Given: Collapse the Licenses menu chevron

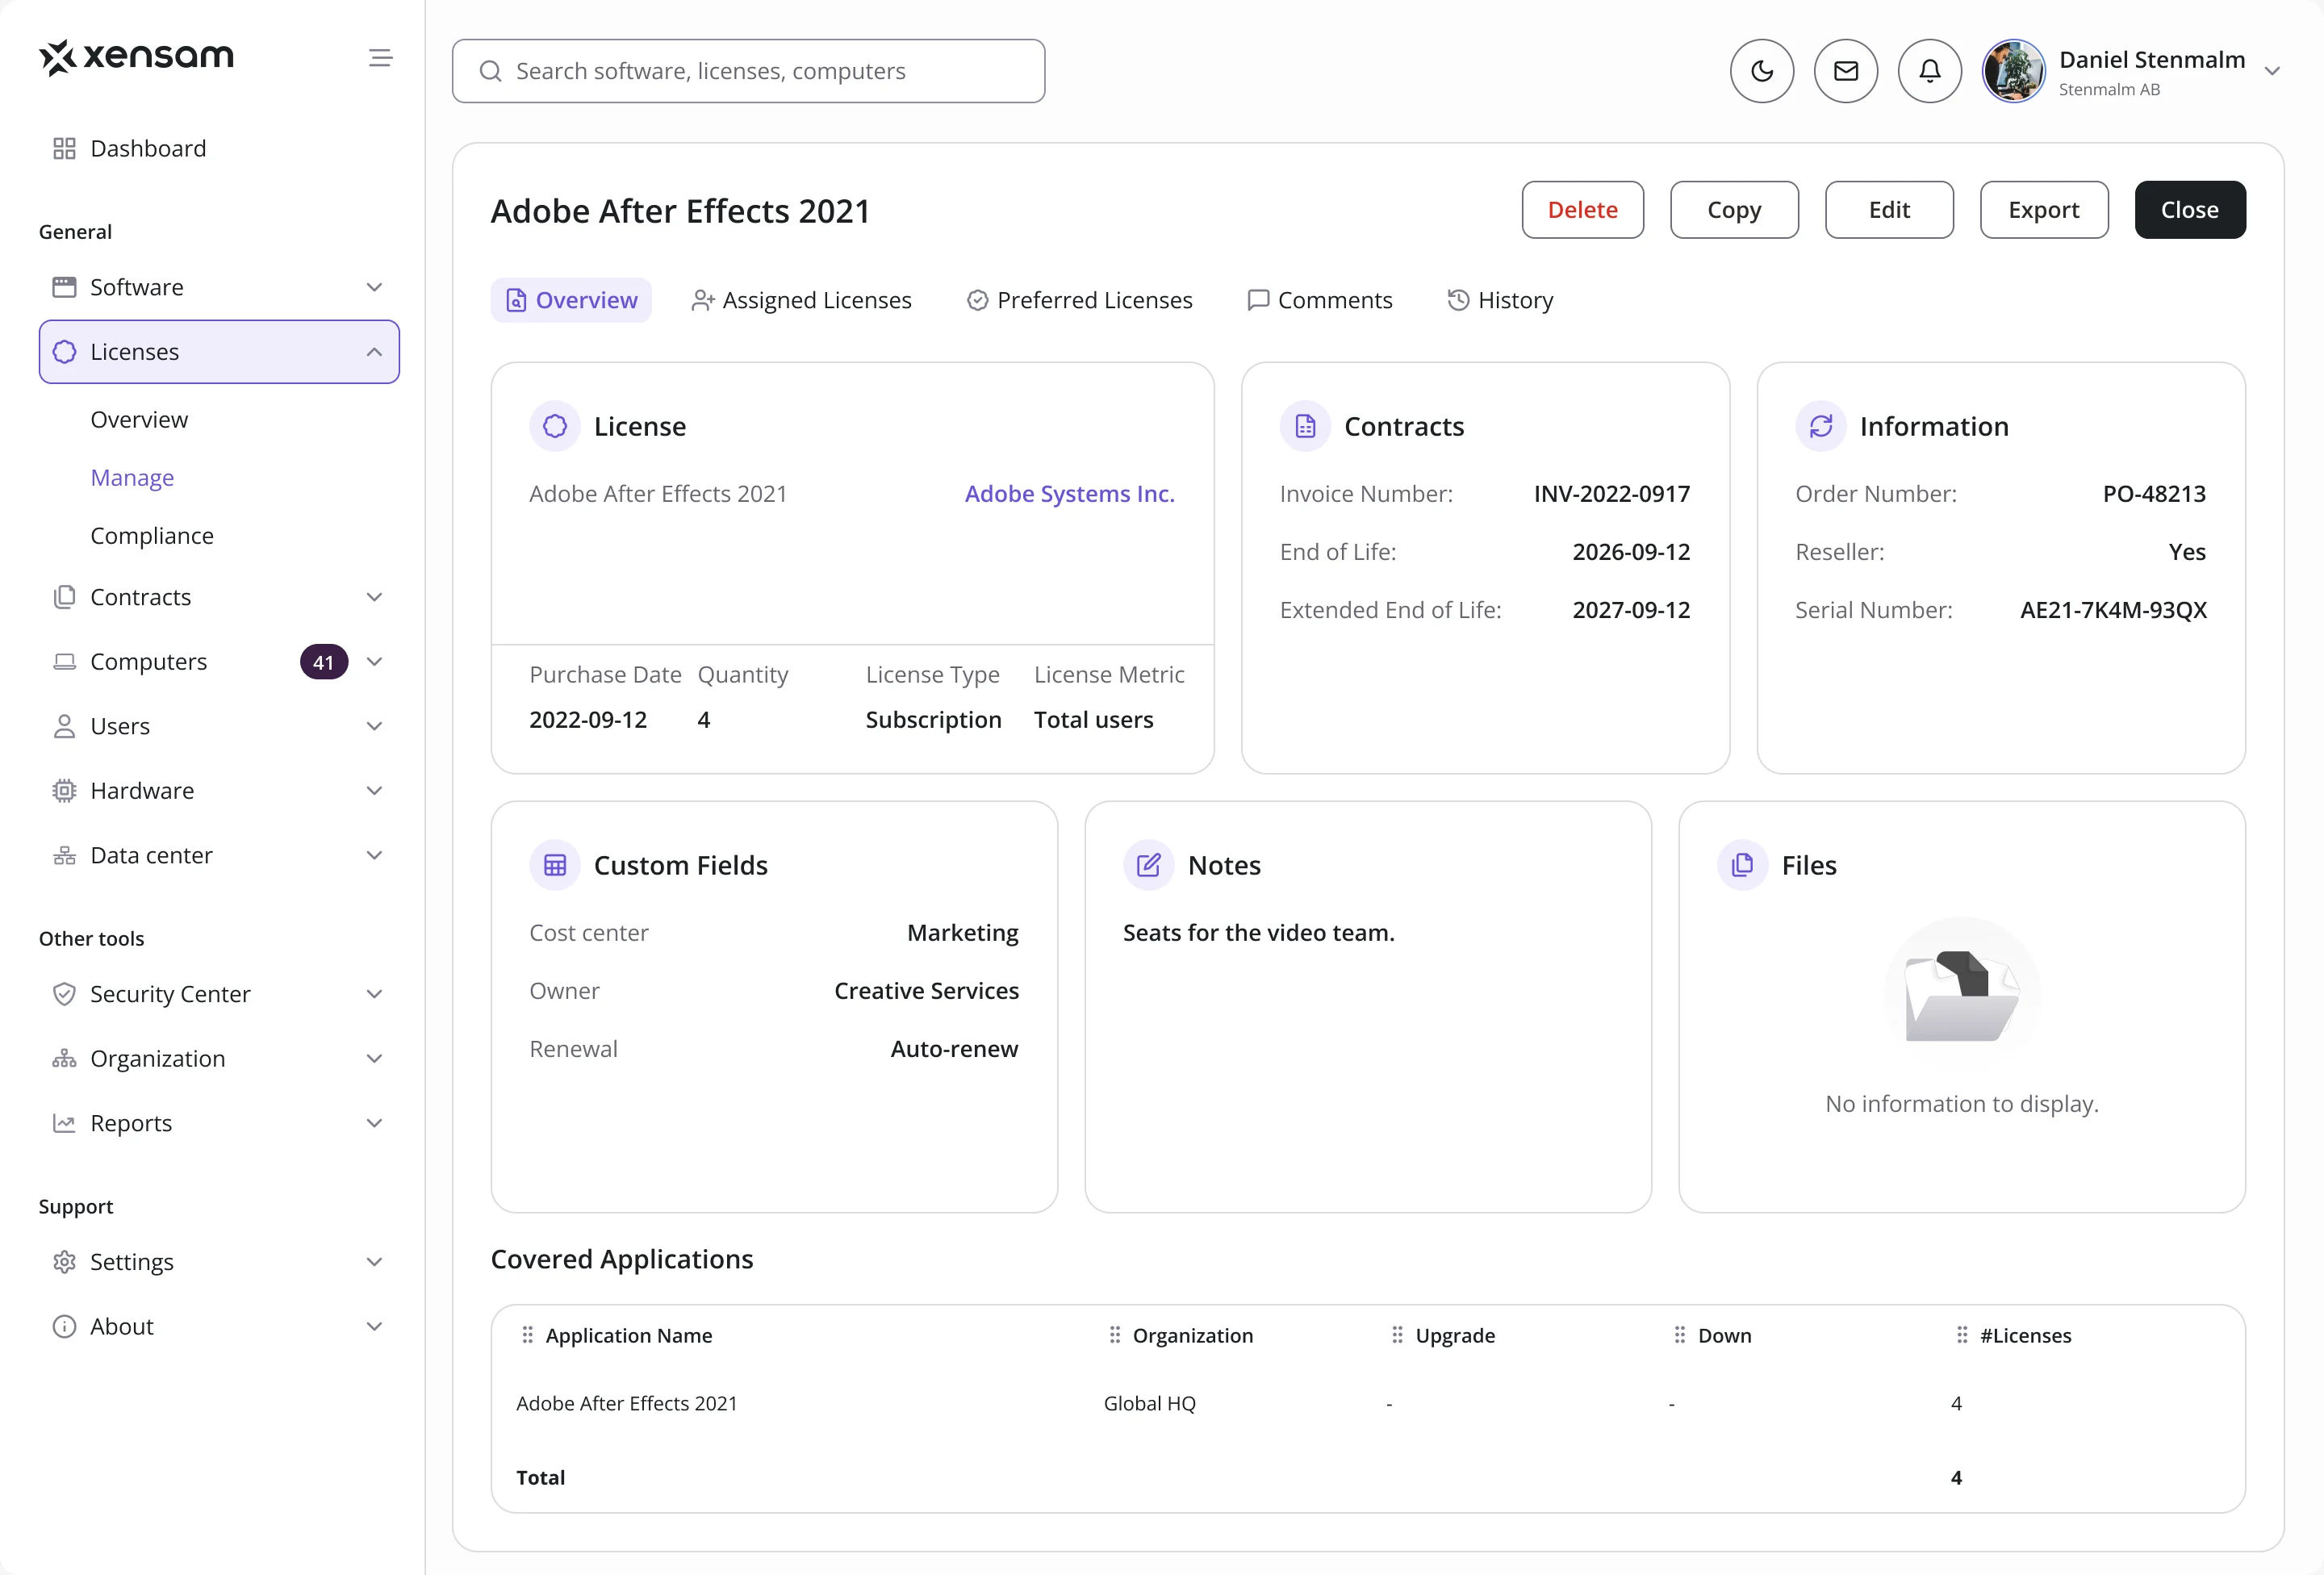Looking at the screenshot, I should (374, 352).
